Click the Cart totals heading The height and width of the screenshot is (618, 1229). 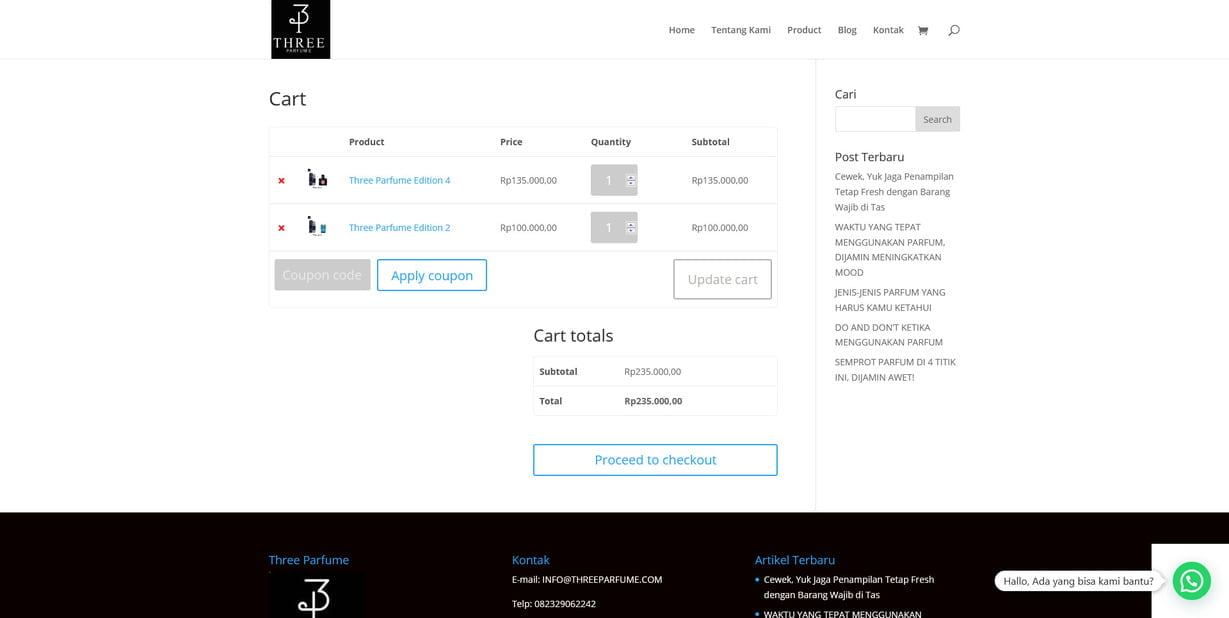coord(573,336)
